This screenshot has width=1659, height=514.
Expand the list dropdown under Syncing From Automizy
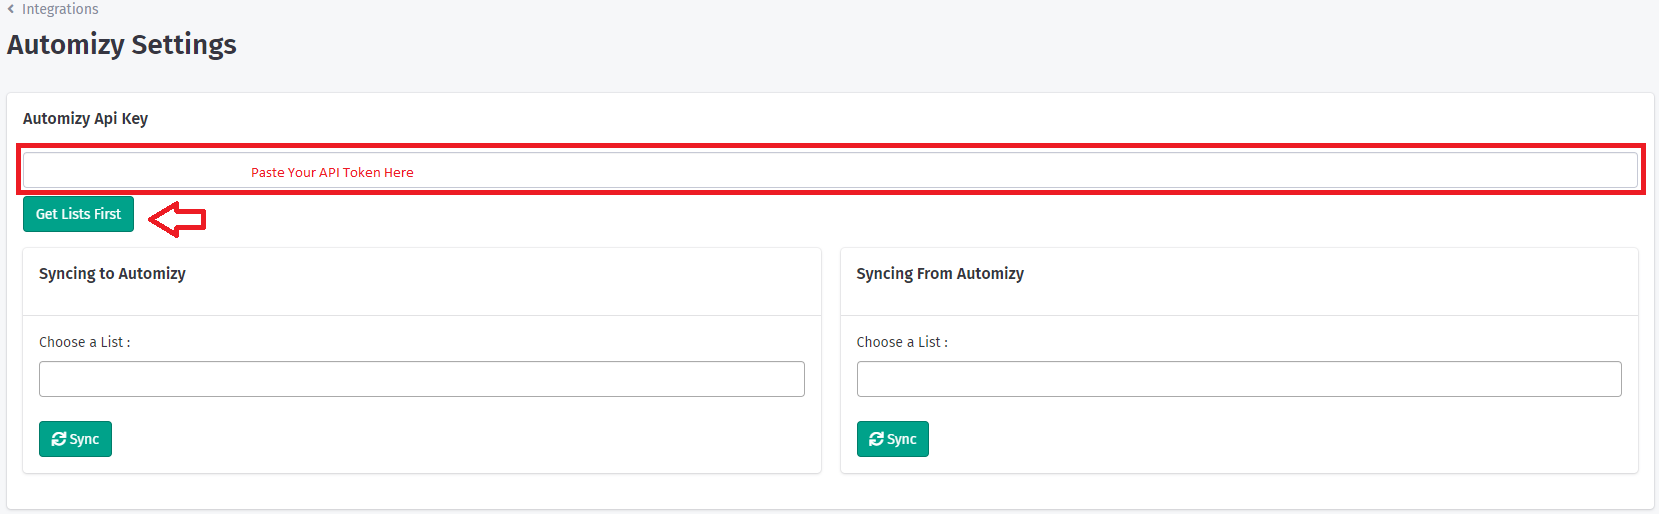pos(1238,380)
